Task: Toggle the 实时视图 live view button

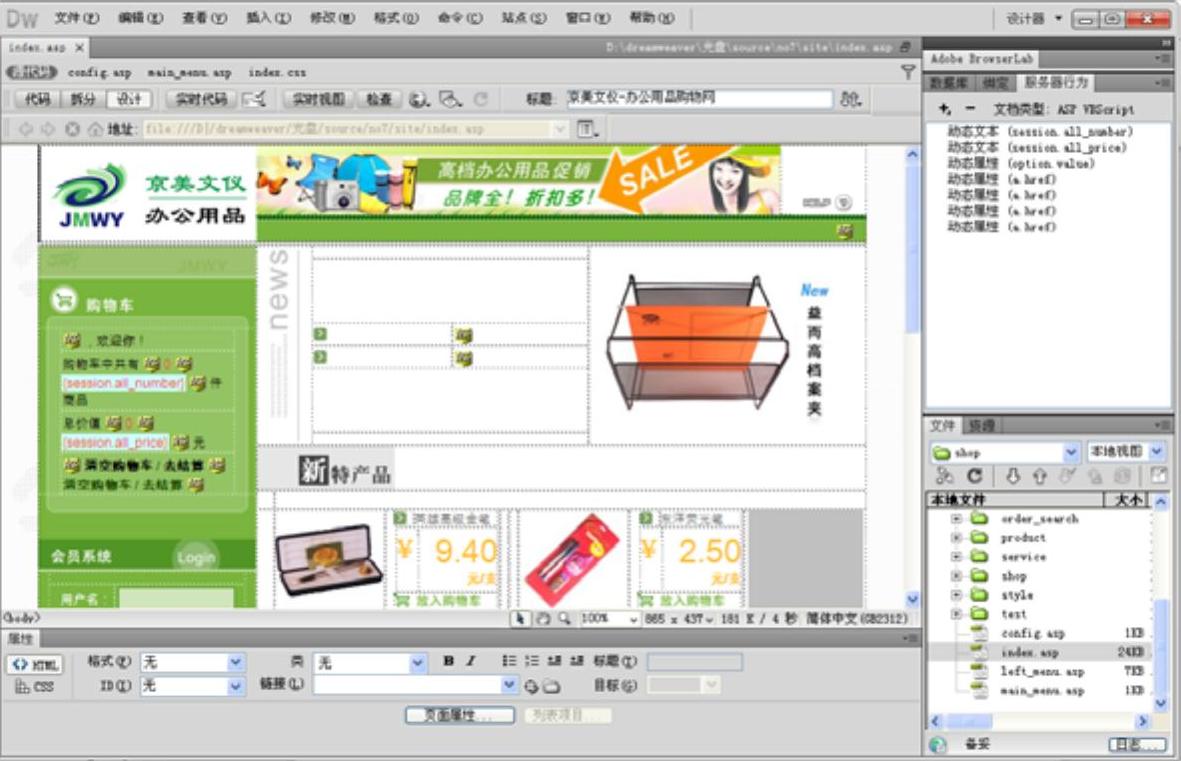Action: pyautogui.click(x=317, y=99)
